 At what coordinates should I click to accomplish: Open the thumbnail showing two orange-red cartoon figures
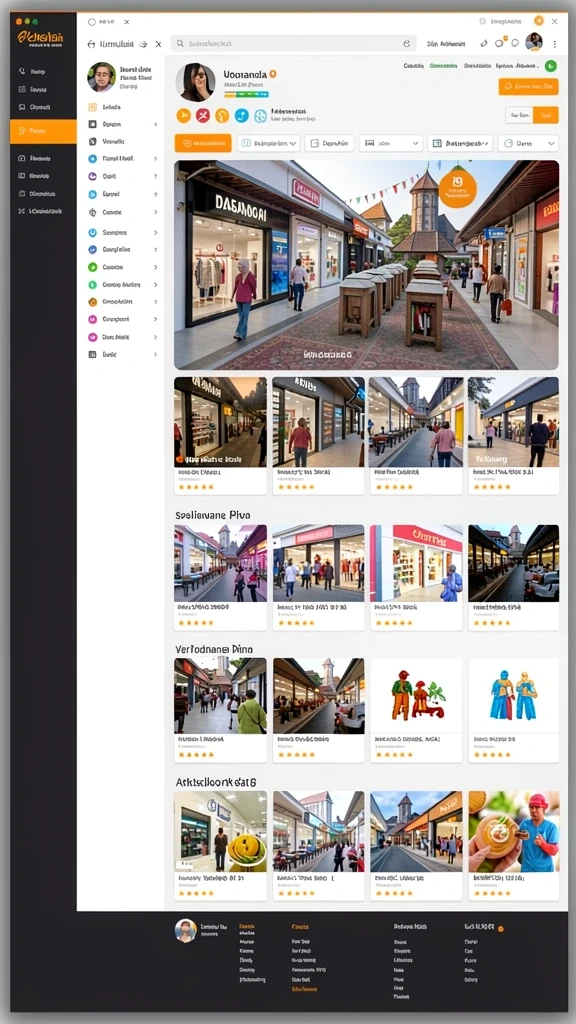[x=416, y=696]
